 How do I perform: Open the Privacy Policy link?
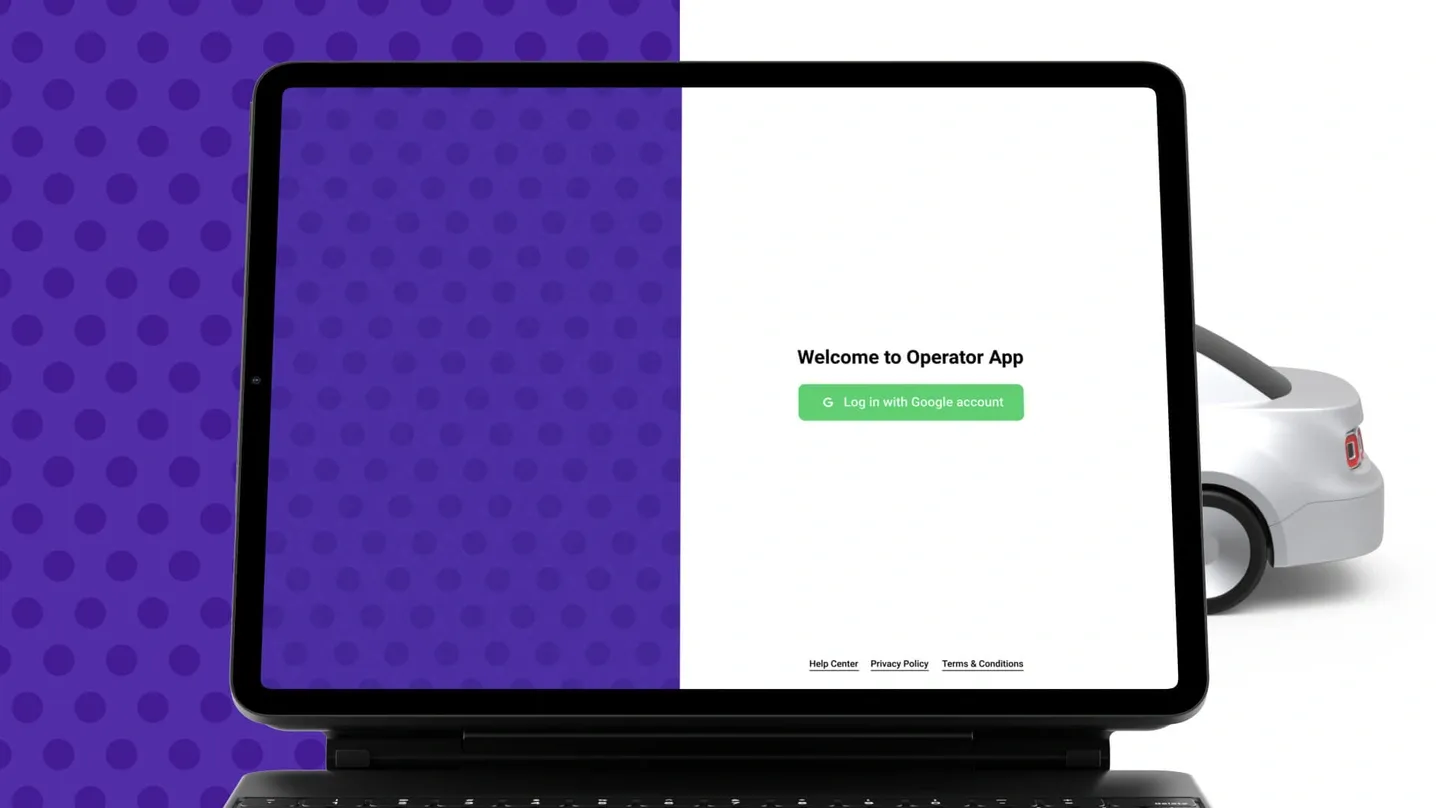coord(899,664)
